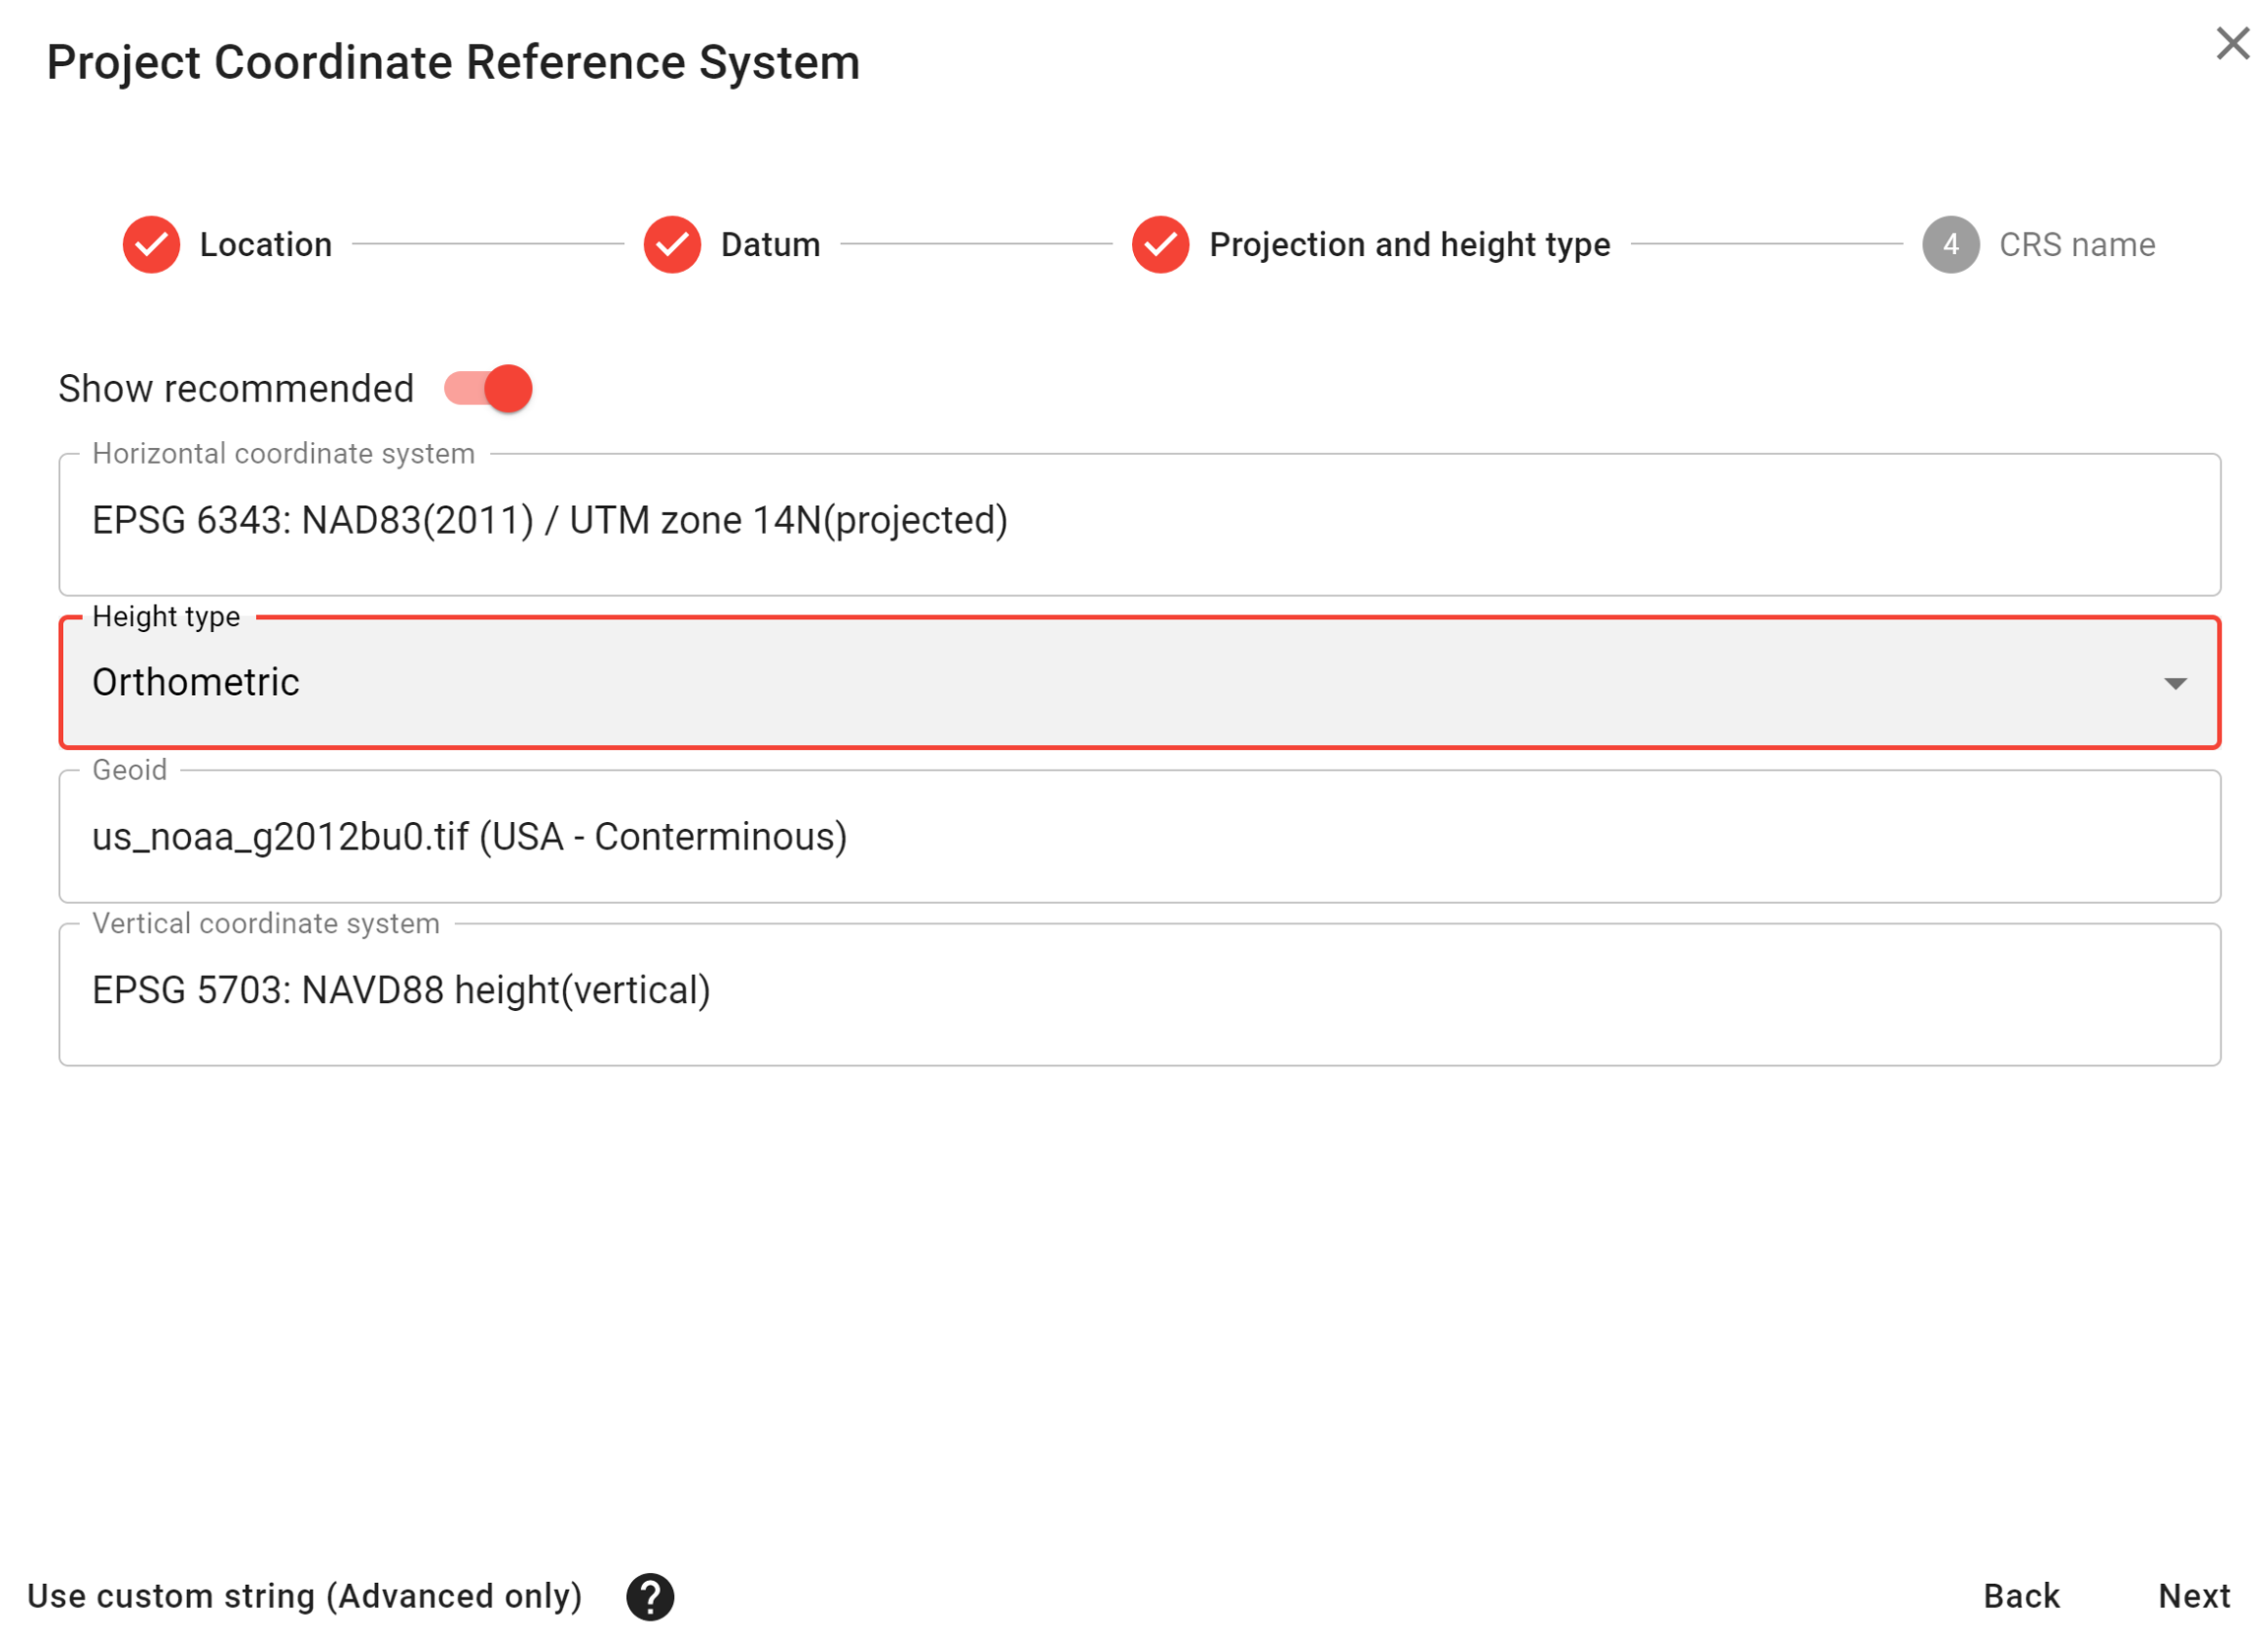Click the Datum step checkmark icon
2268x1646 pixels.
point(672,244)
